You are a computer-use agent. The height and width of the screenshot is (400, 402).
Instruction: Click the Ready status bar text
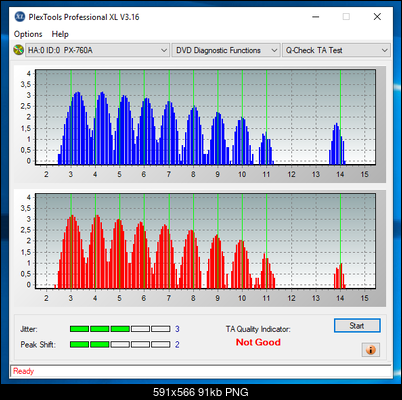tap(23, 371)
